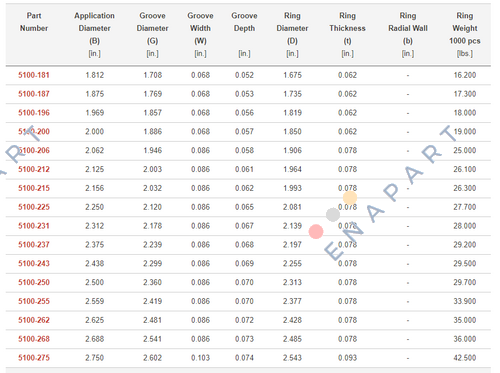Click the Ring Weight 1000 pcs header
The height and width of the screenshot is (373, 500).
[x=465, y=34]
